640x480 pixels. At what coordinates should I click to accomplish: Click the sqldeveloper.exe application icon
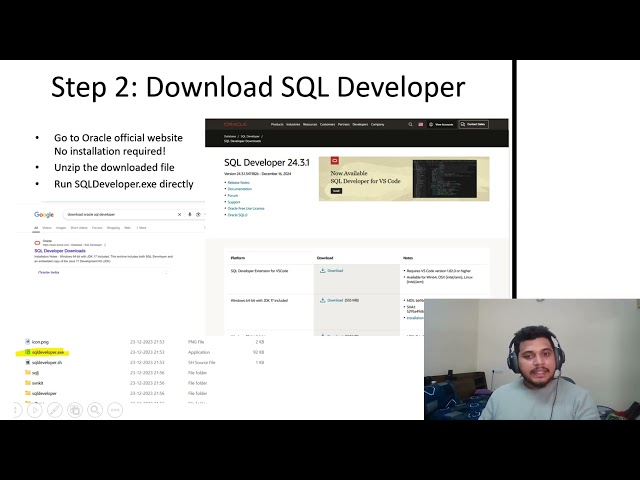(27, 352)
